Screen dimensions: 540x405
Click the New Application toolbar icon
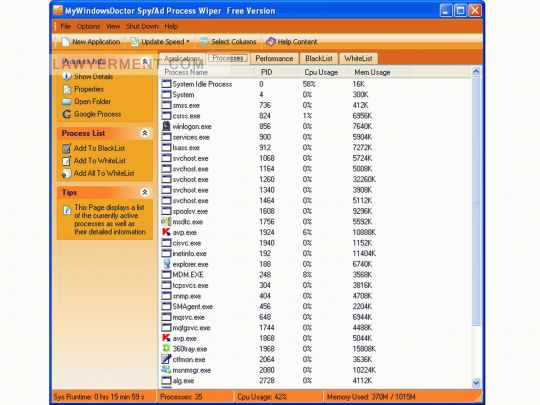tap(65, 42)
